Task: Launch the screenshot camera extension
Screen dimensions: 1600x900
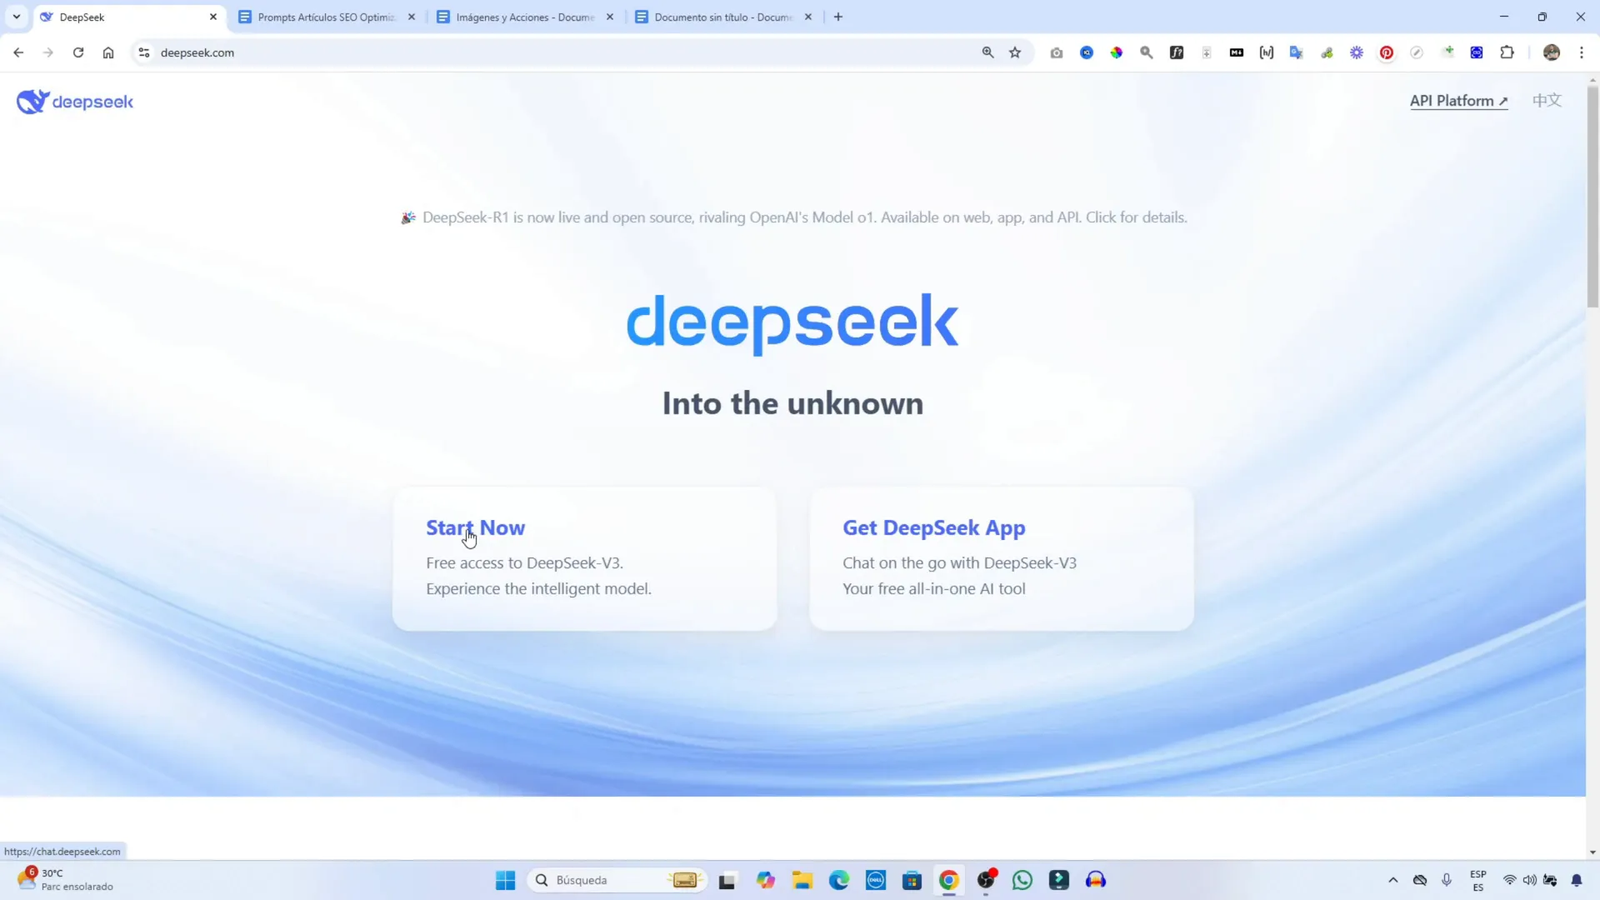Action: click(x=1056, y=52)
